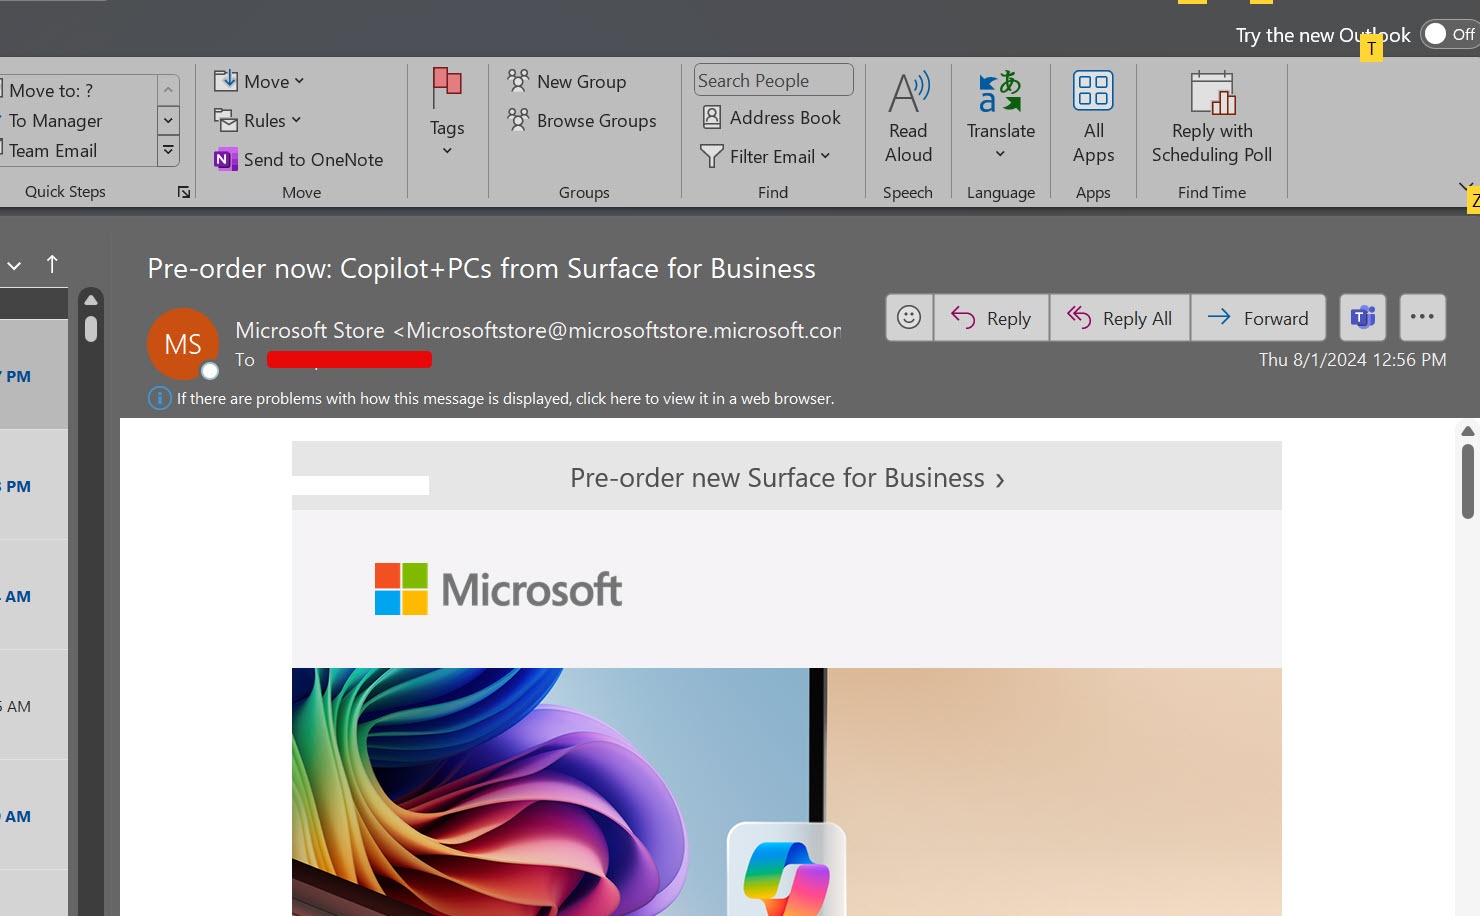Focus the Search People field

(773, 80)
